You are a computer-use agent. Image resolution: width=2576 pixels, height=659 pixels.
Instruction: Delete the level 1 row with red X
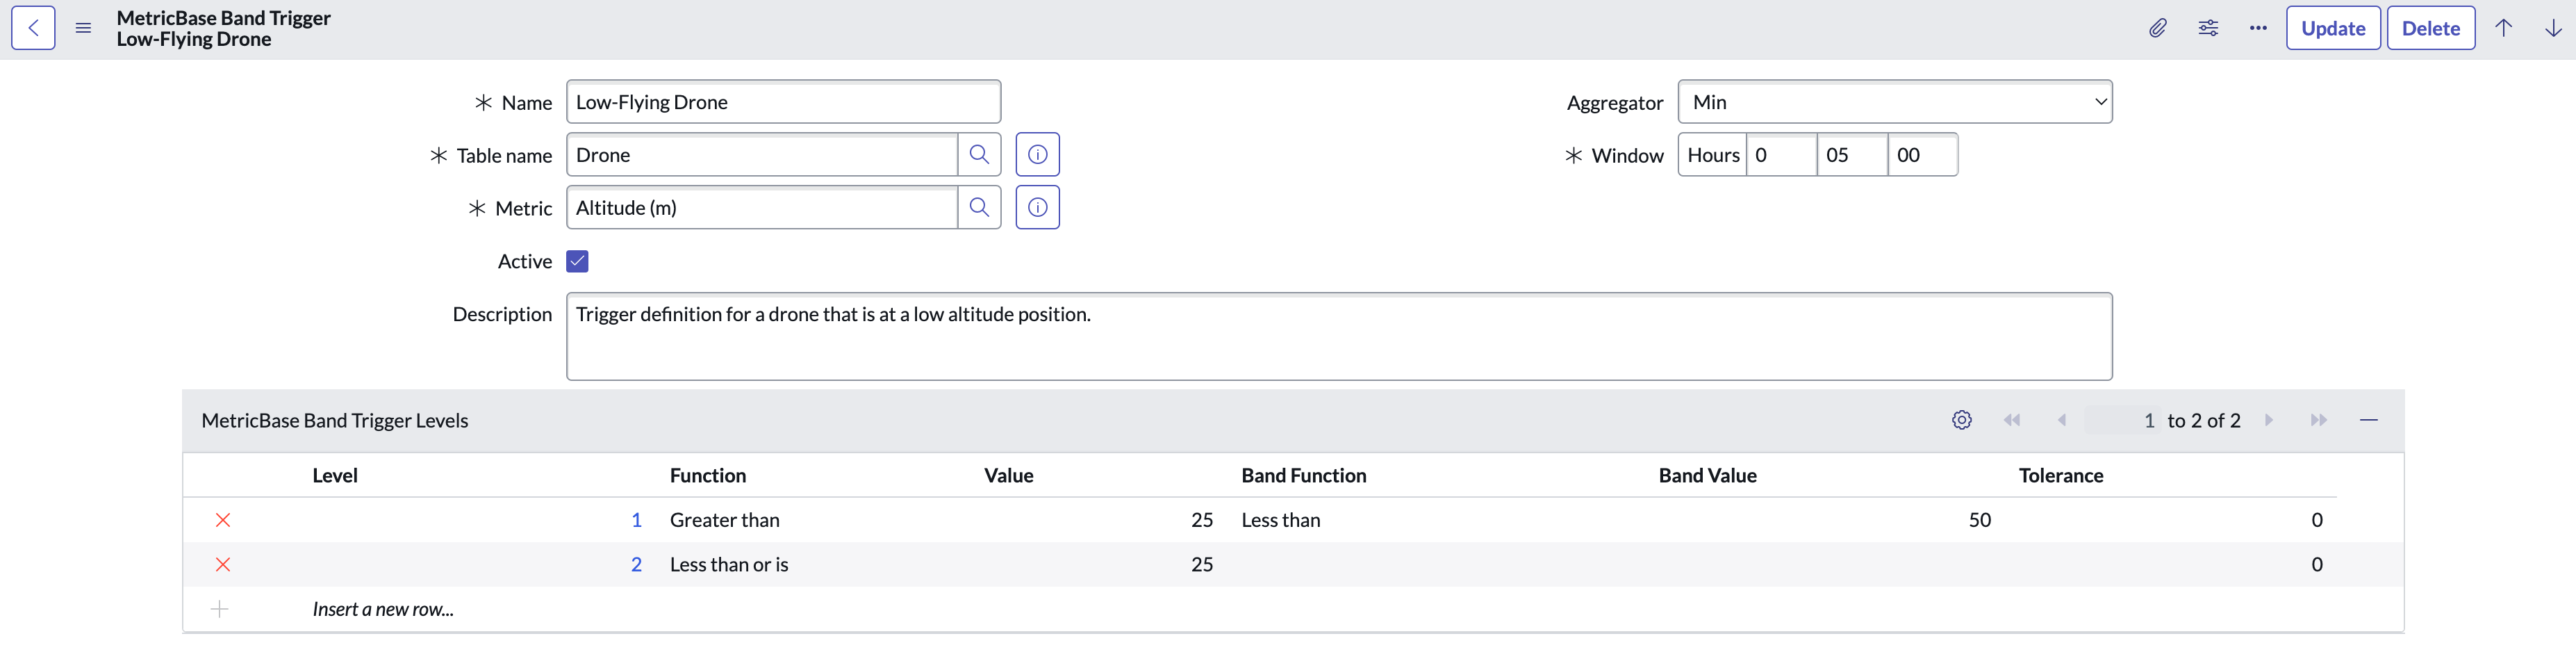click(x=223, y=521)
